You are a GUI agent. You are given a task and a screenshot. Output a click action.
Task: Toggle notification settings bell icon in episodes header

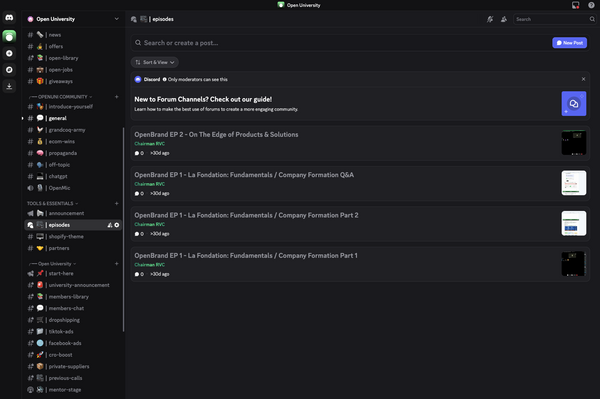[x=490, y=19]
